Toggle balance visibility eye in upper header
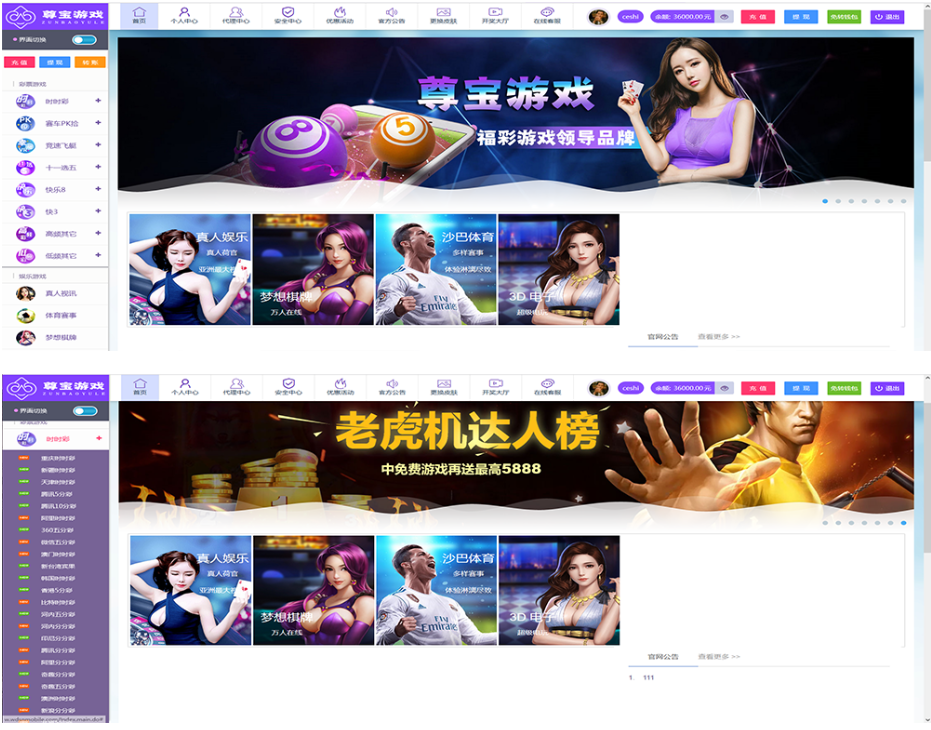The image size is (931, 730). pyautogui.click(x=725, y=17)
